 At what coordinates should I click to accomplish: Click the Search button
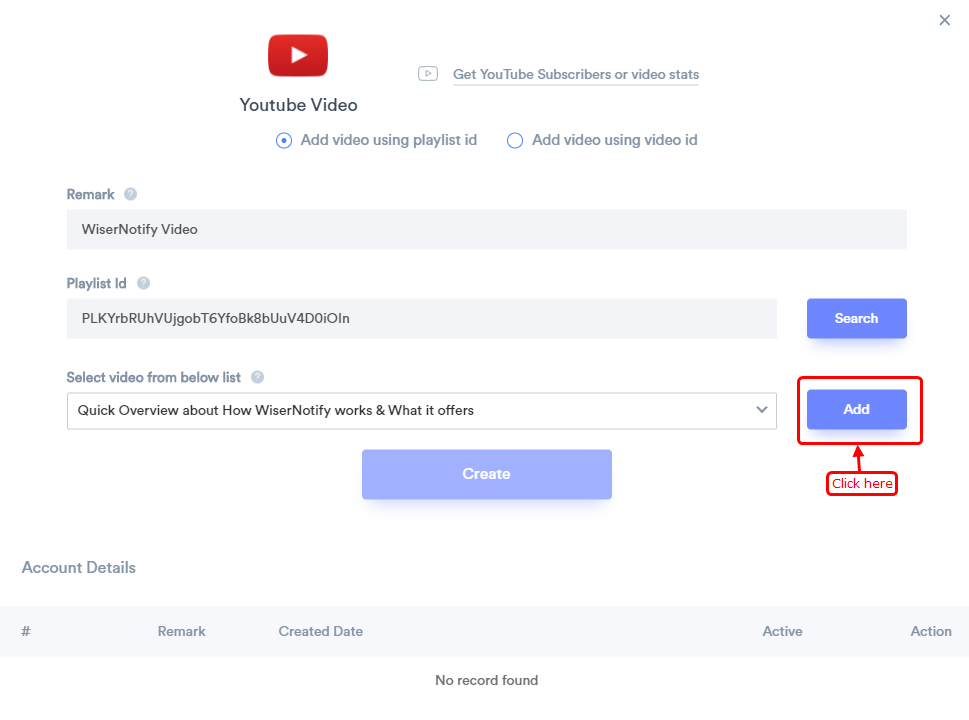coord(857,318)
